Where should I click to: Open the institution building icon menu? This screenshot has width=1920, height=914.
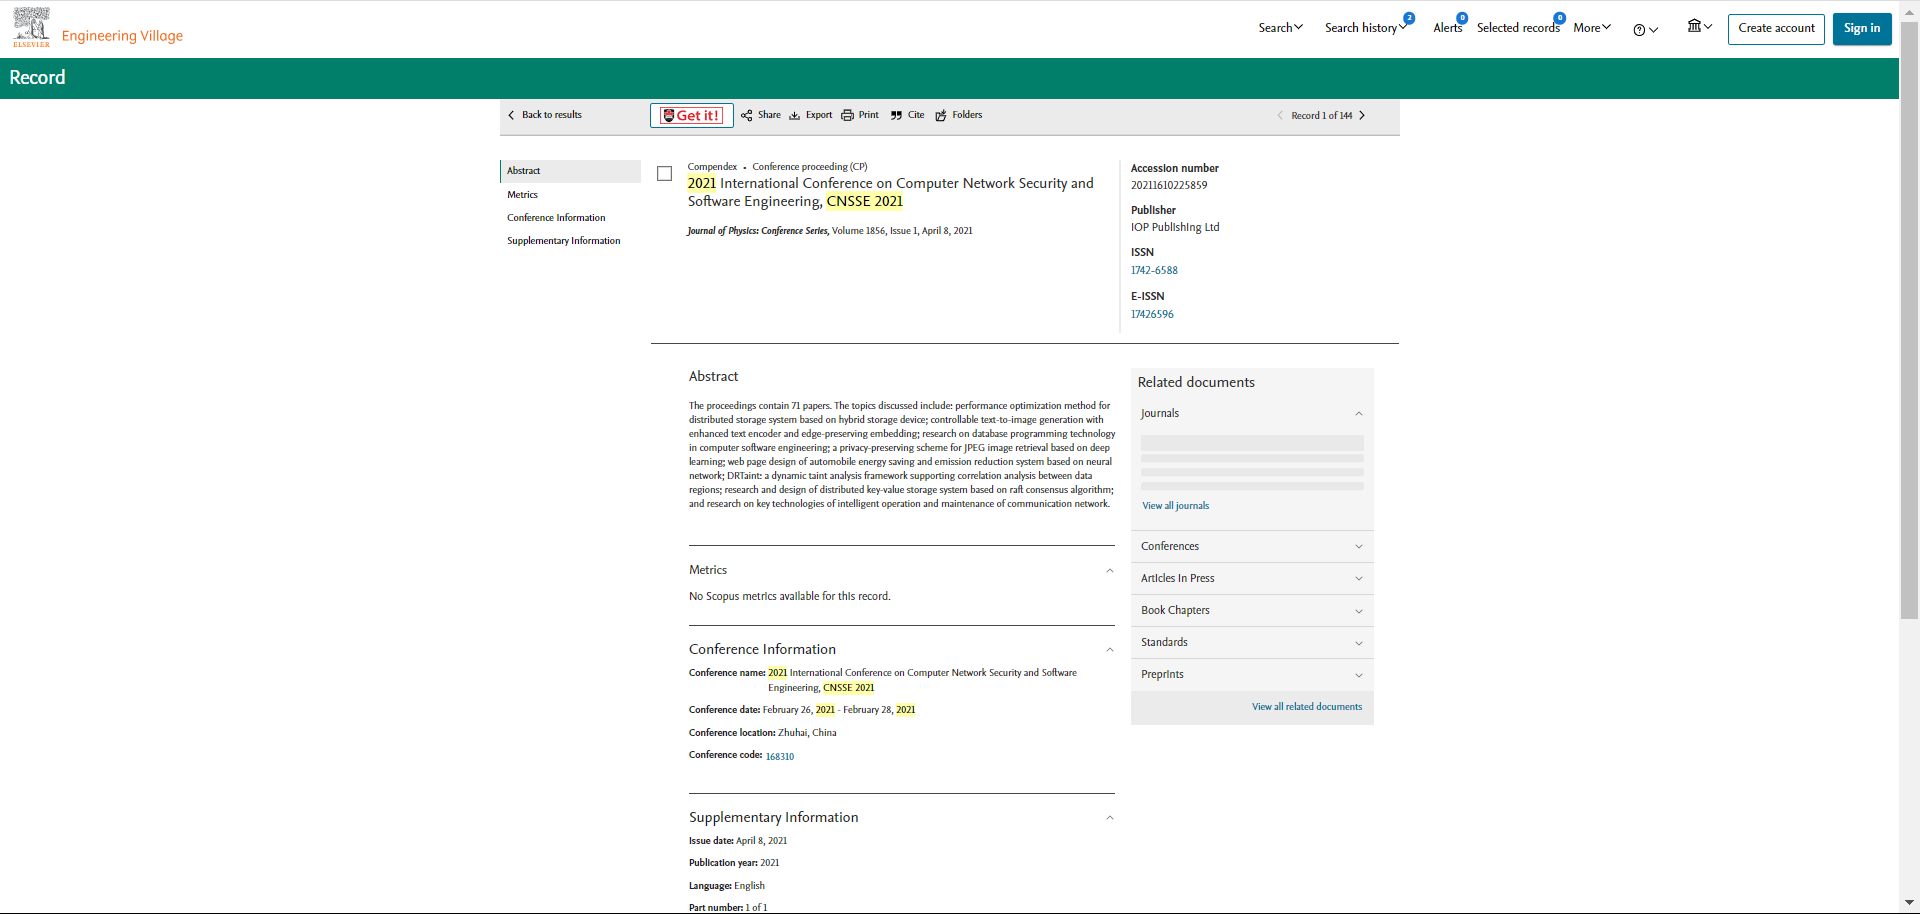pos(1699,27)
